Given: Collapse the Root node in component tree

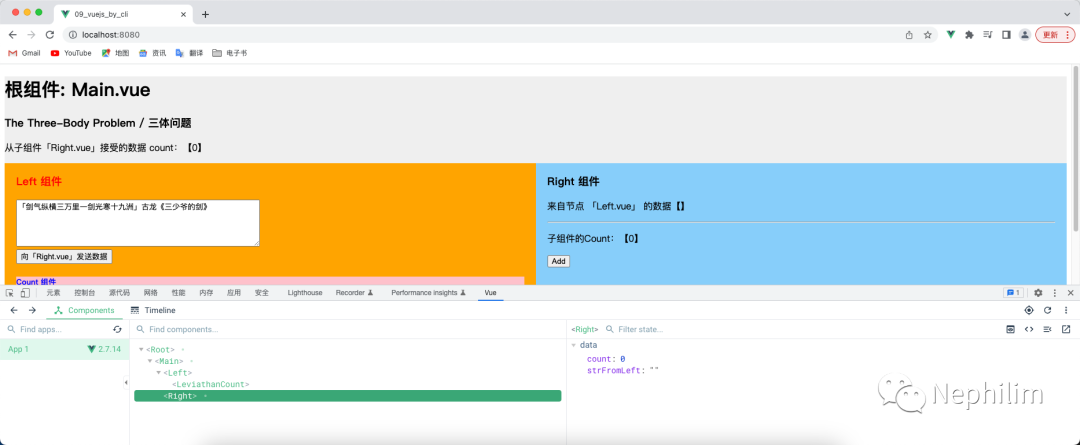Looking at the screenshot, I should point(142,349).
